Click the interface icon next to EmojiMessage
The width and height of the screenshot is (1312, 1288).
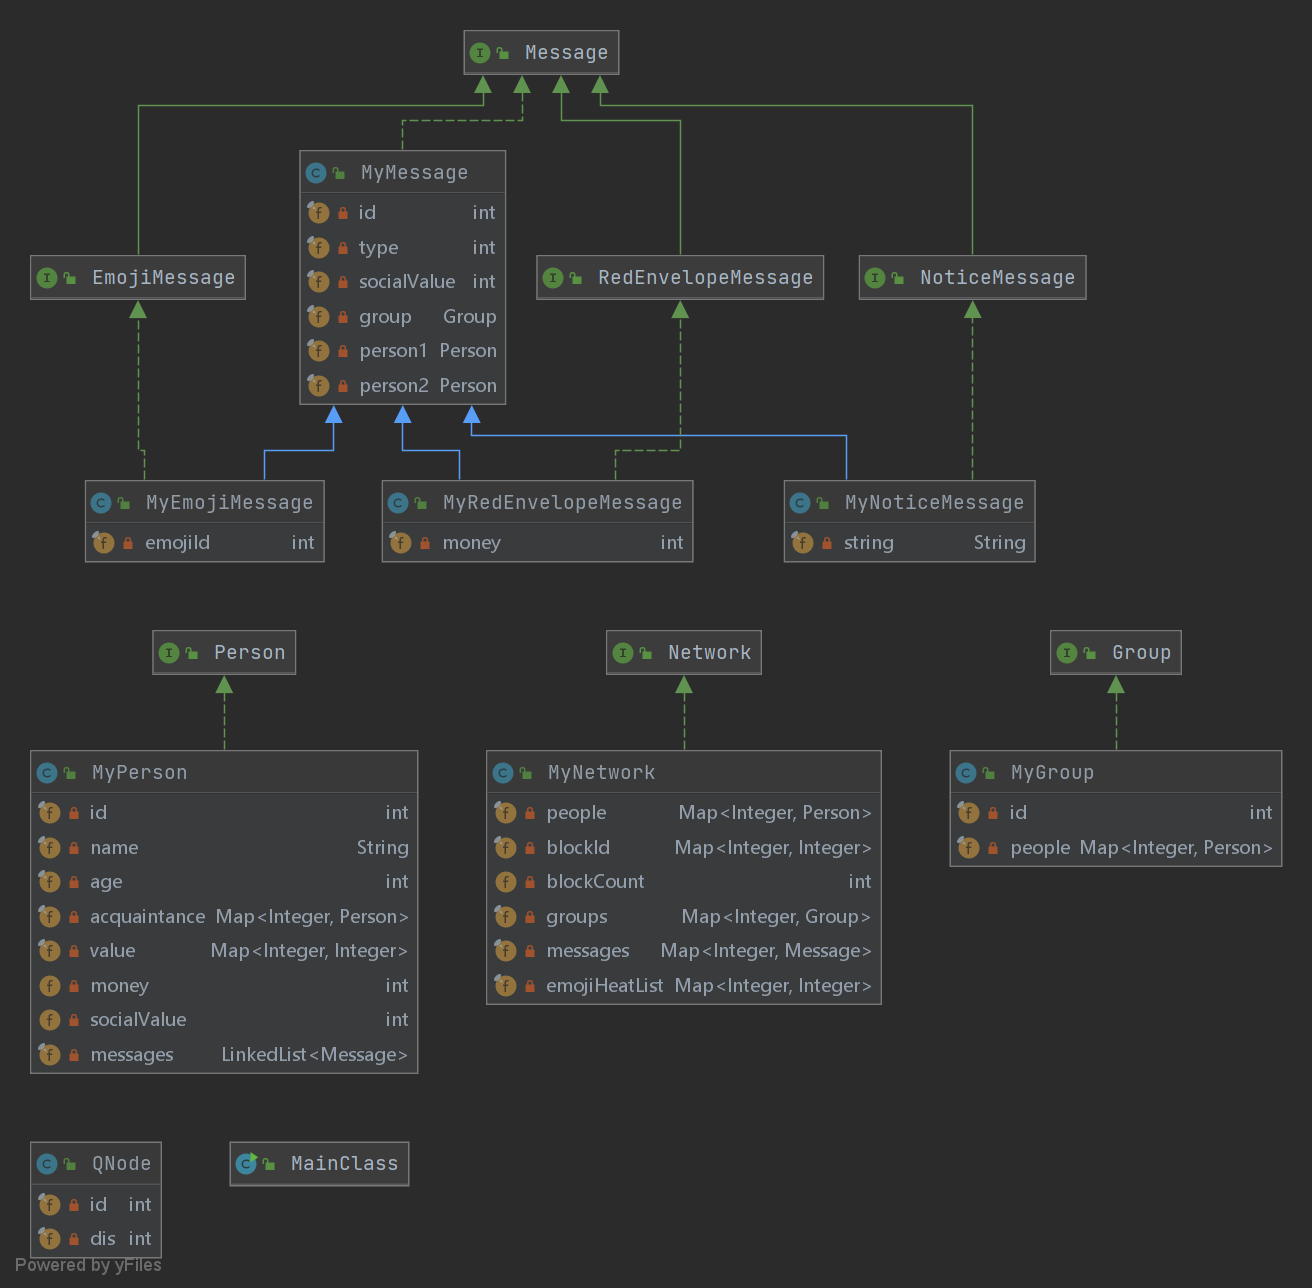pyautogui.click(x=47, y=278)
